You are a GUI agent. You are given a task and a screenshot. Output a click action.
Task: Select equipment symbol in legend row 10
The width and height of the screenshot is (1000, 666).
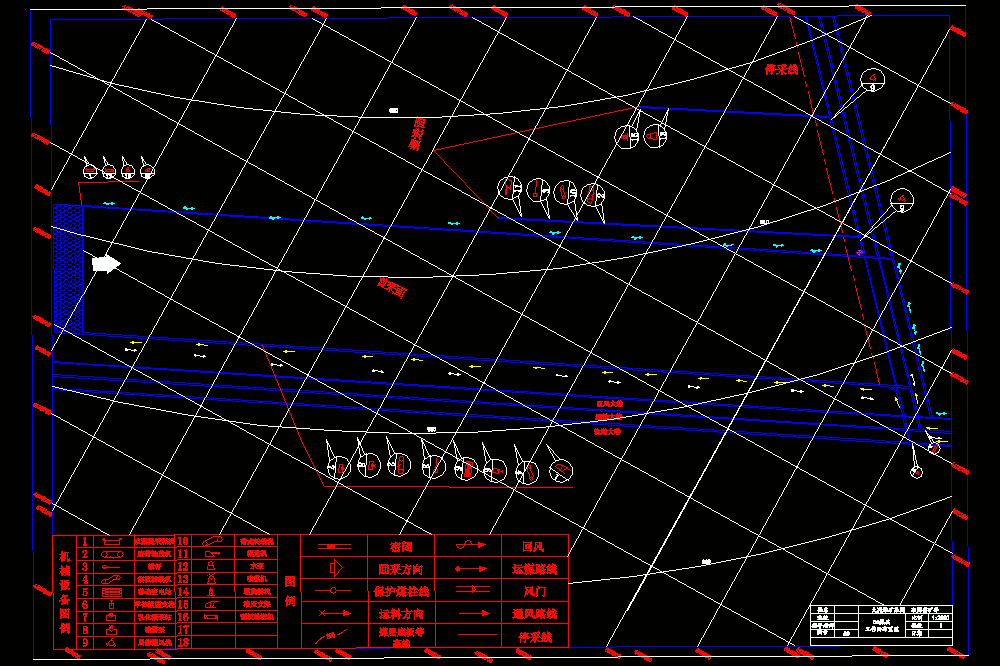pos(212,541)
